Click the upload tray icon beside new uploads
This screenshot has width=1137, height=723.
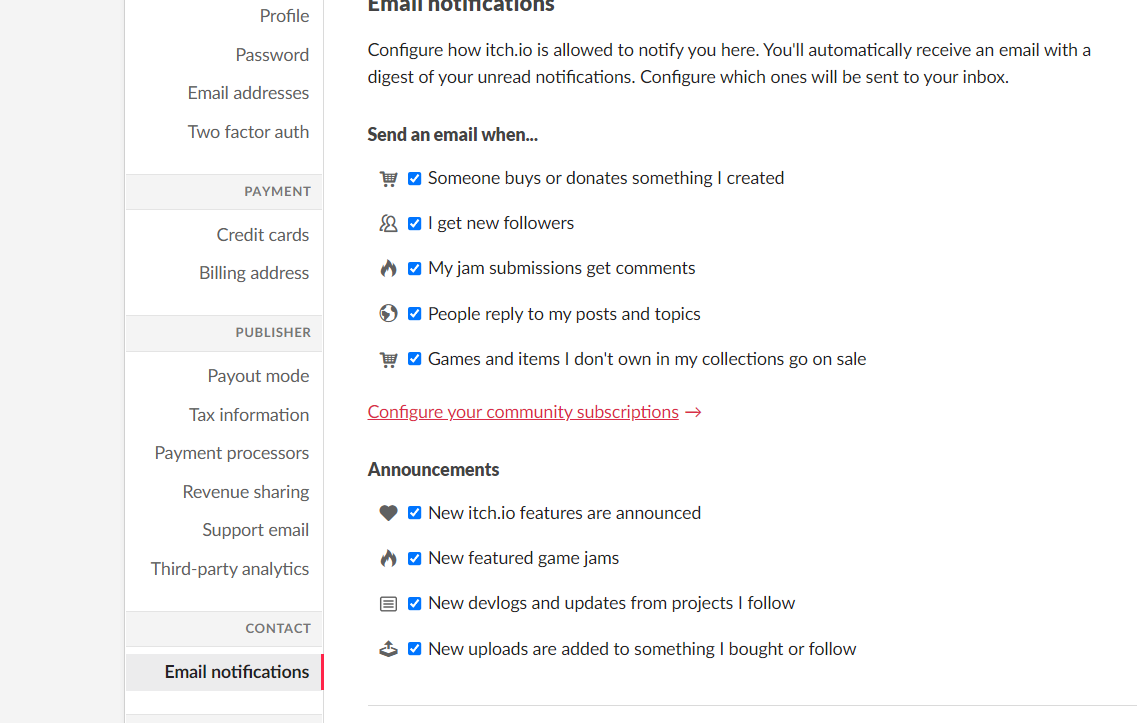tap(389, 649)
